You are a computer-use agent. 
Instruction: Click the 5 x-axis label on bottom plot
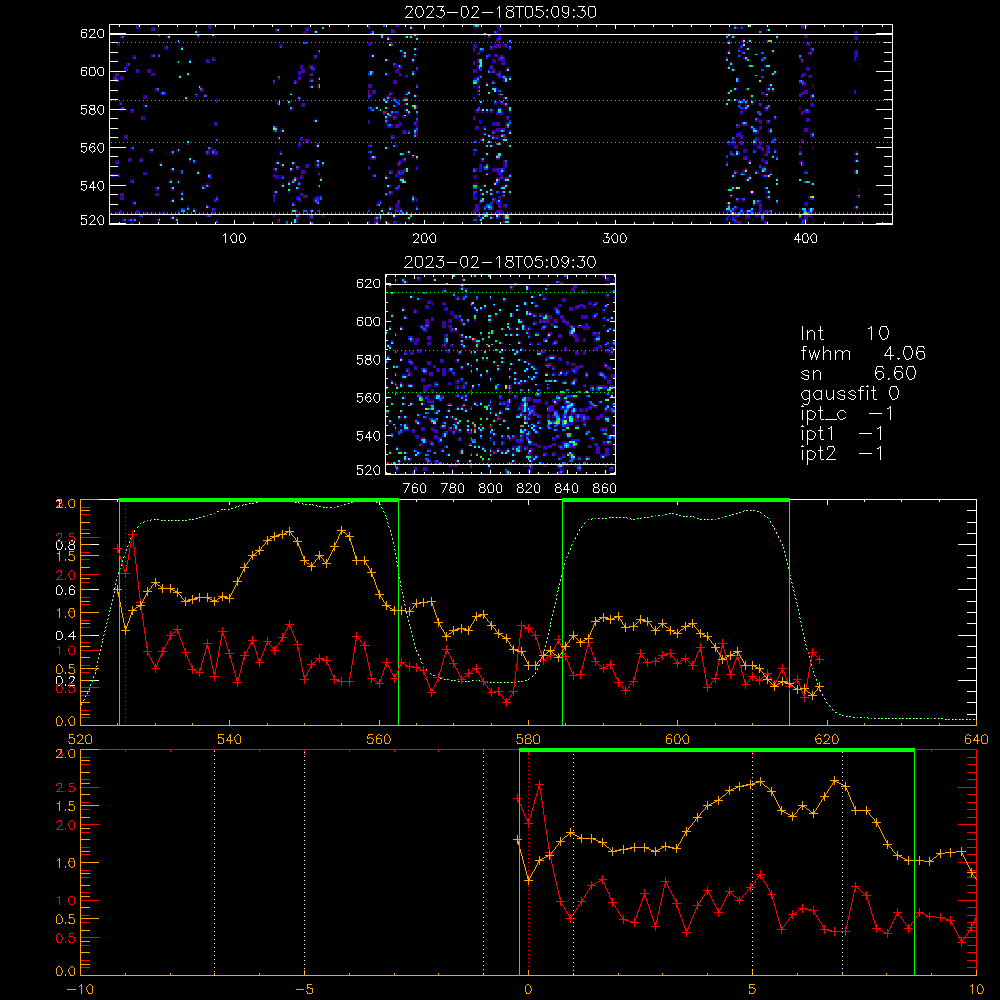point(753,989)
